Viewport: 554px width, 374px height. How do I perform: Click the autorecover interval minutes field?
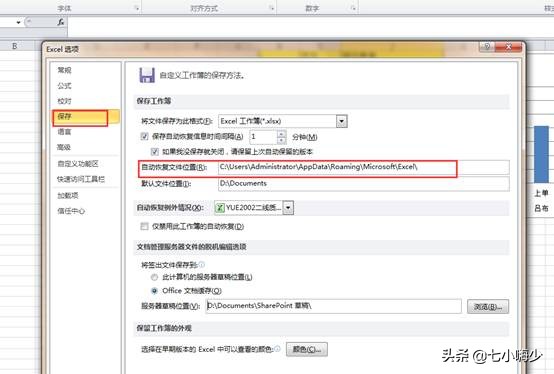263,137
